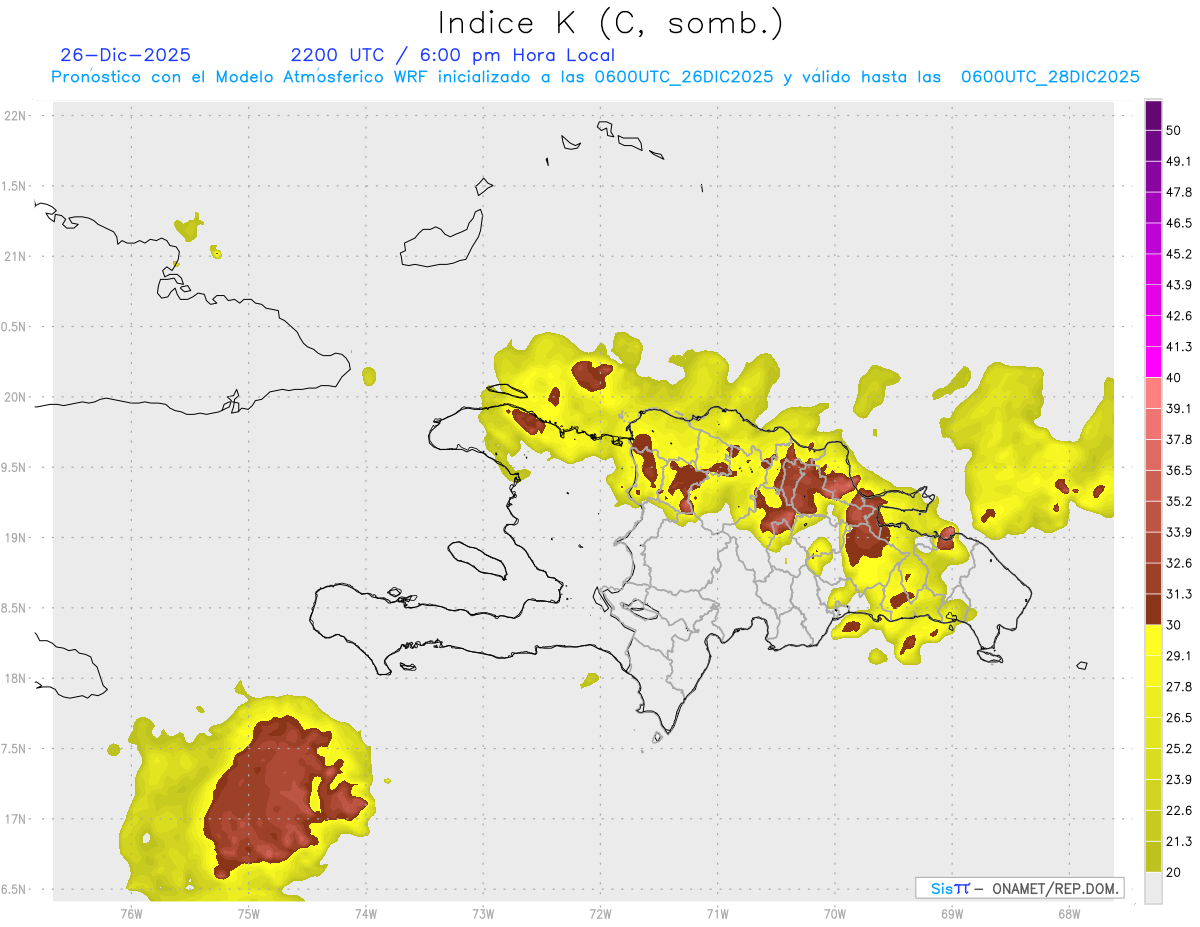Pick the magenta legend band between 40 and 41.3
This screenshot has height=927, width=1200.
pyautogui.click(x=1153, y=362)
